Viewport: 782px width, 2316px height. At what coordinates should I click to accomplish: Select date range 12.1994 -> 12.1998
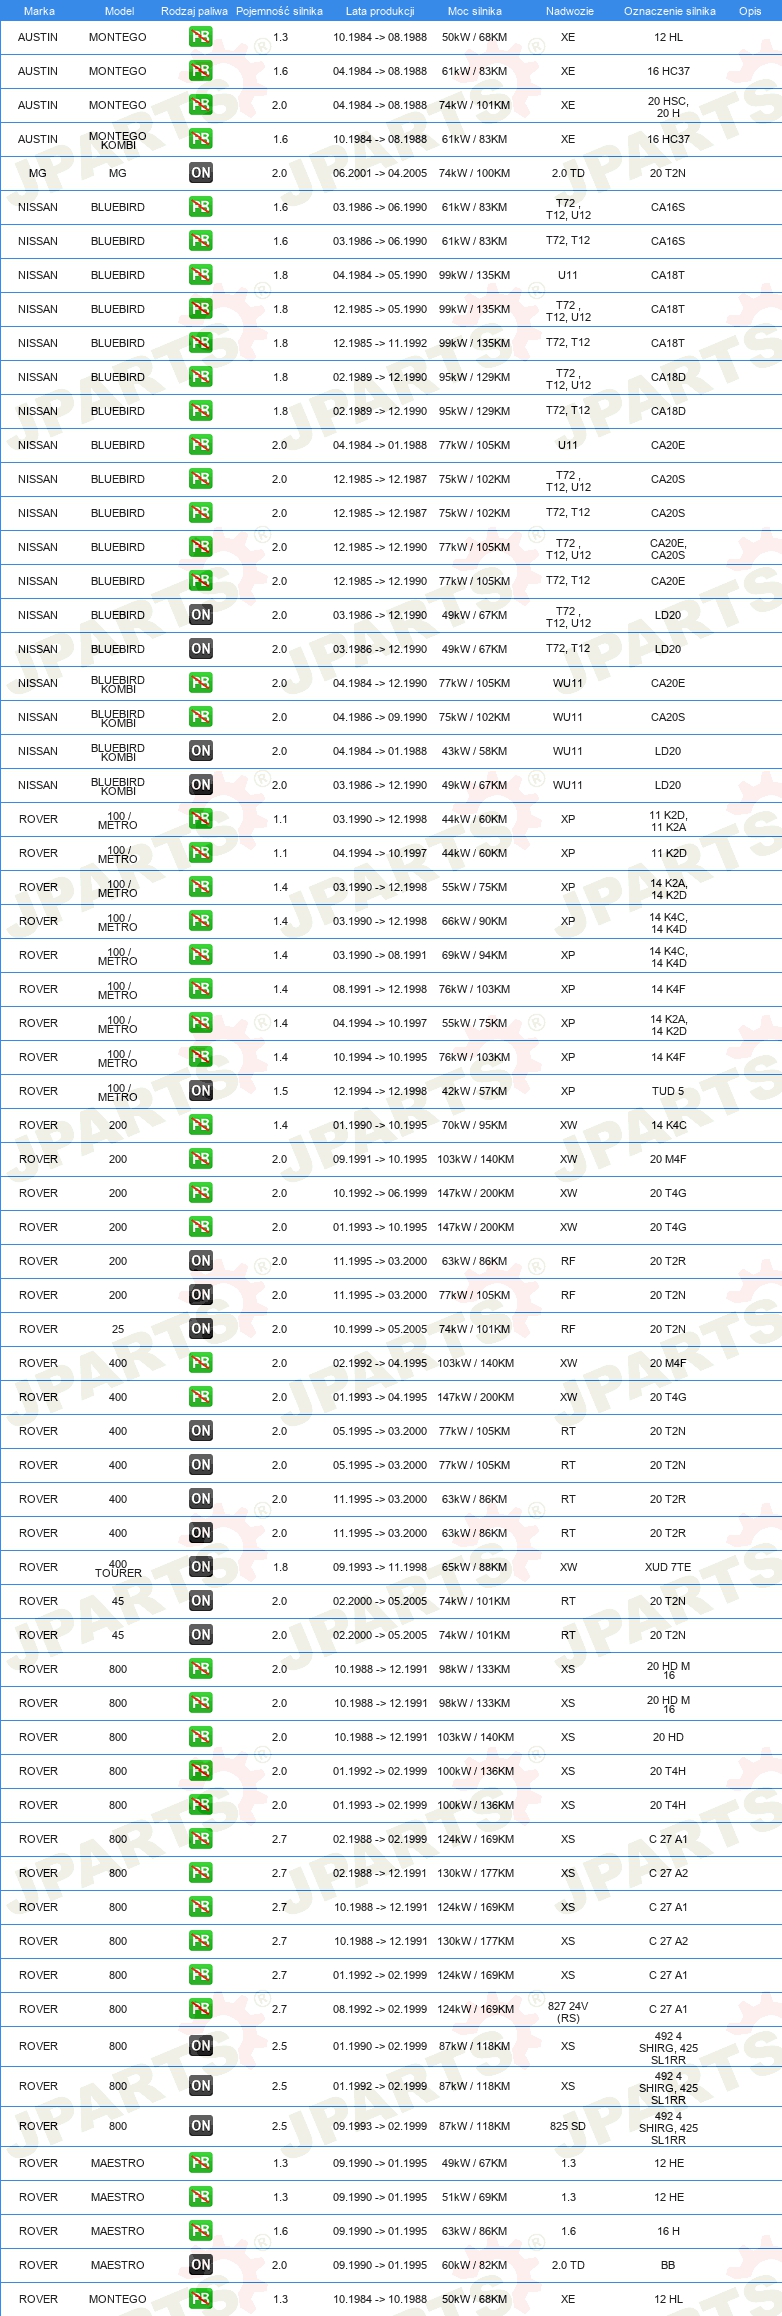pyautogui.click(x=380, y=1091)
